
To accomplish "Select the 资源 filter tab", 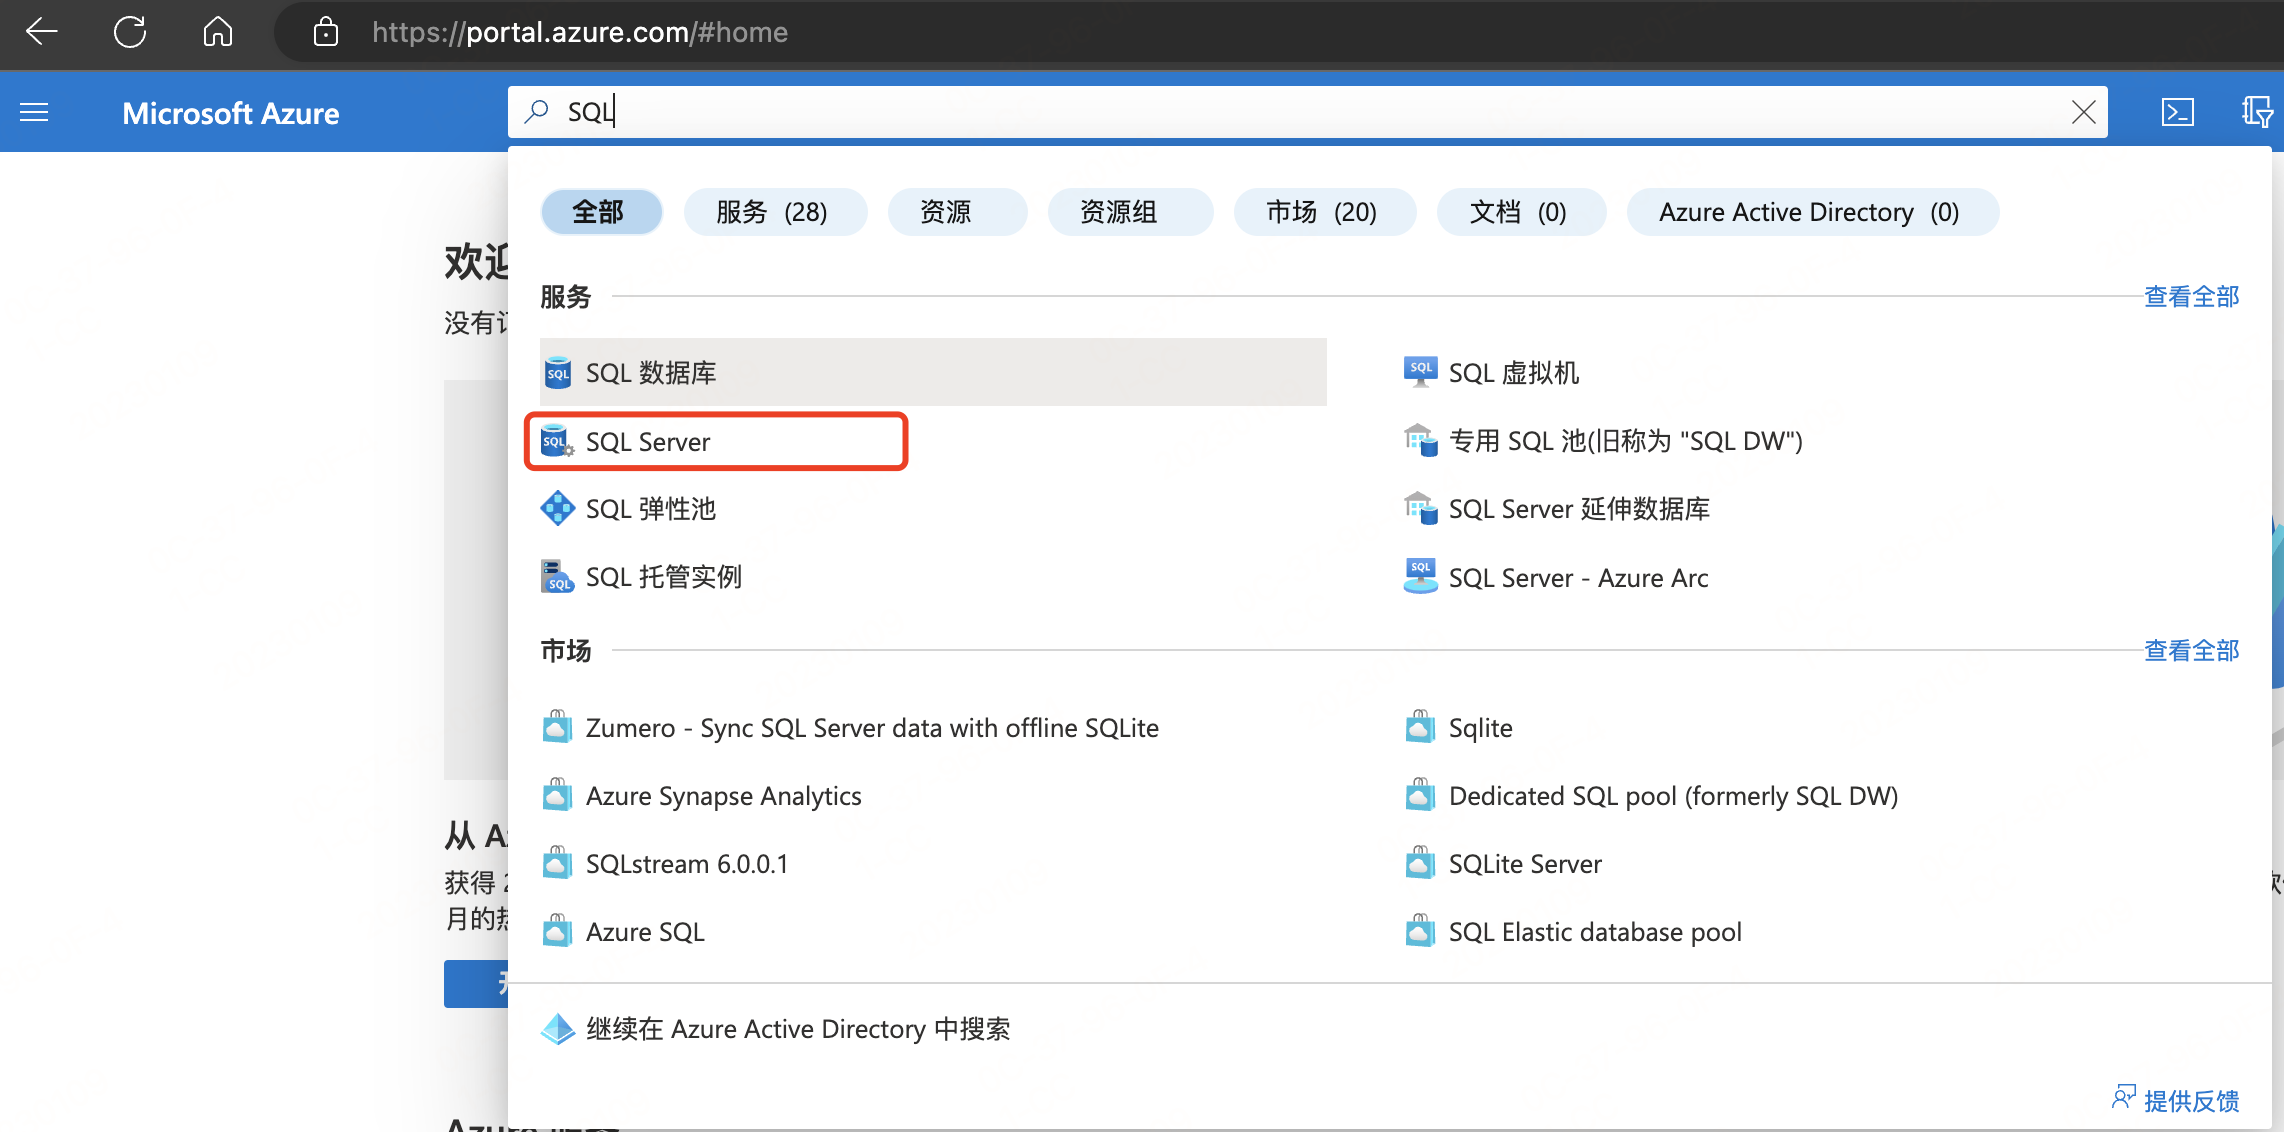I will click(957, 212).
